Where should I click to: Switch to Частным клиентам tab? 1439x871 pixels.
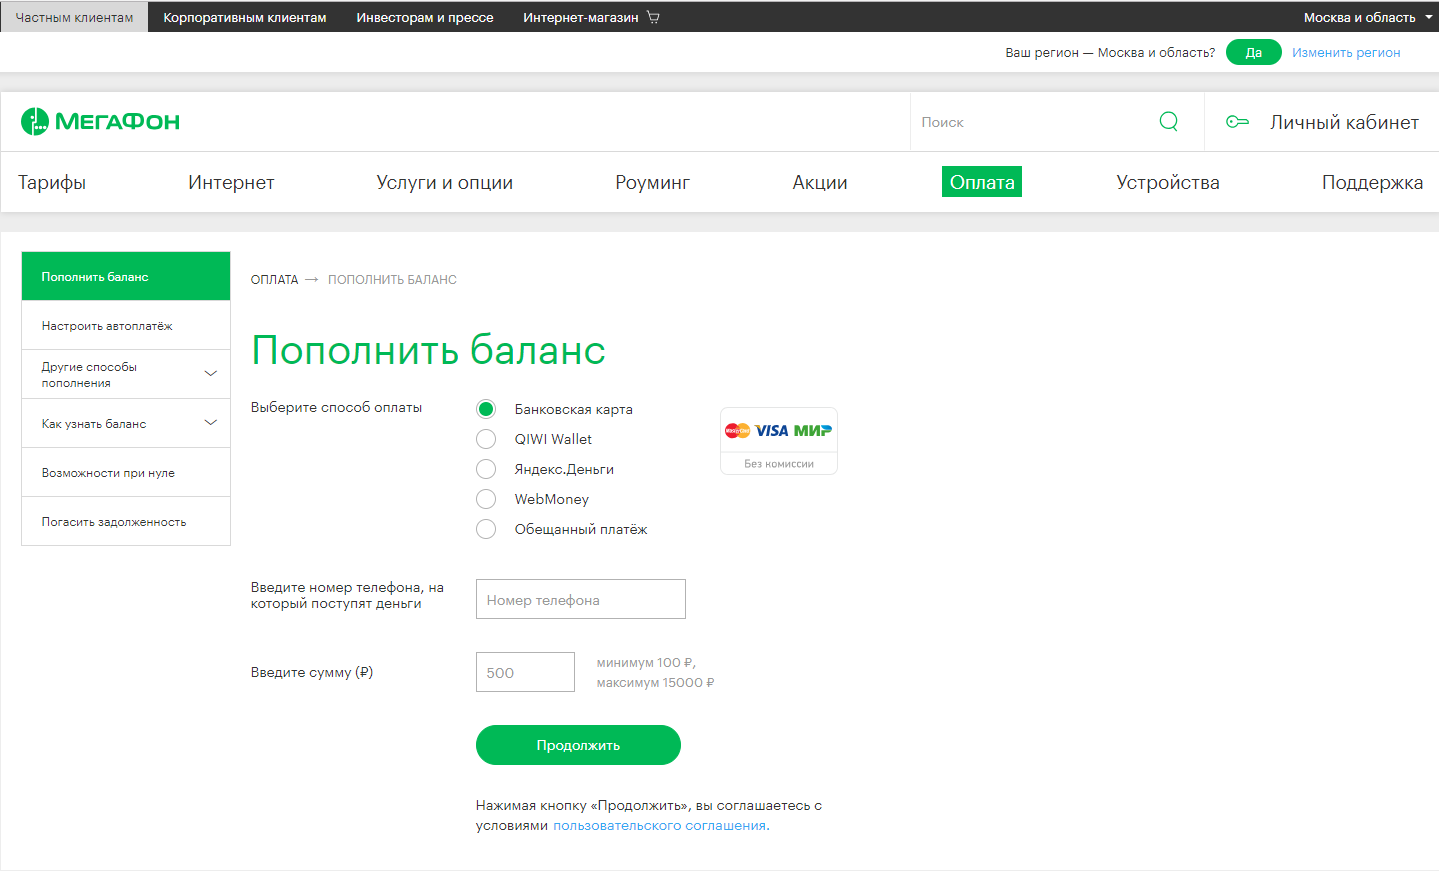click(74, 17)
